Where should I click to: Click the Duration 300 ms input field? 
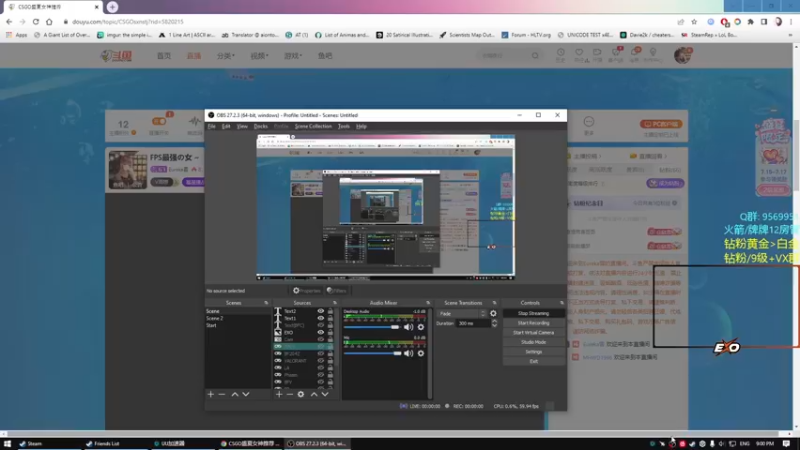pyautogui.click(x=473, y=323)
